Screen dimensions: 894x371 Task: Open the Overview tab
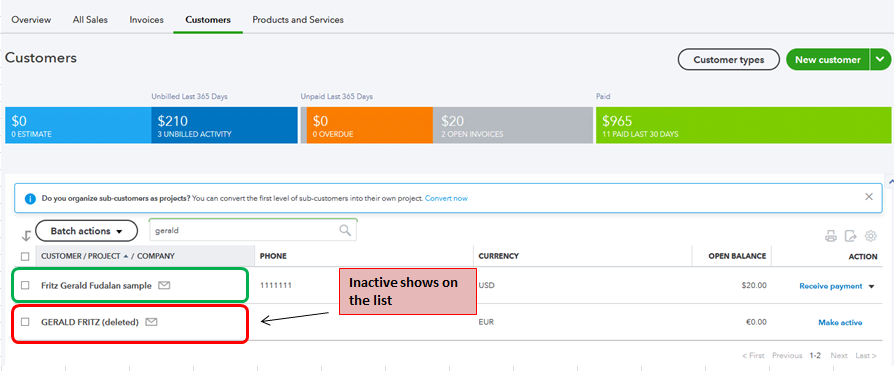(x=31, y=19)
